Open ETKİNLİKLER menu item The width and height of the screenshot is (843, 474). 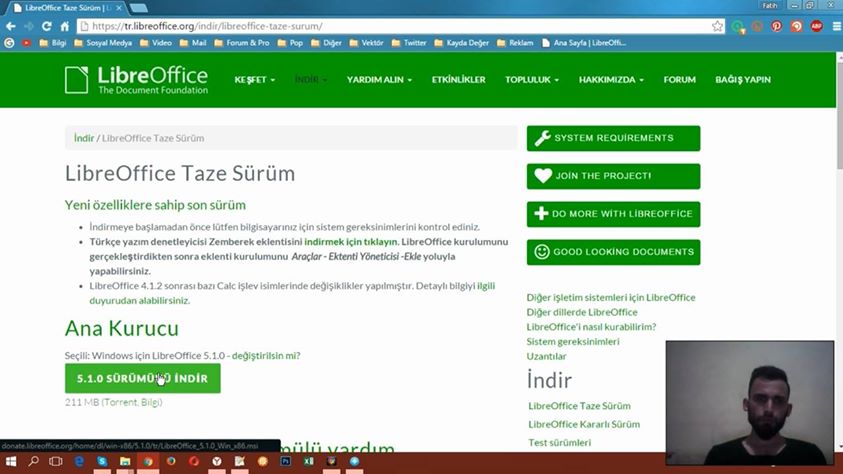(459, 80)
